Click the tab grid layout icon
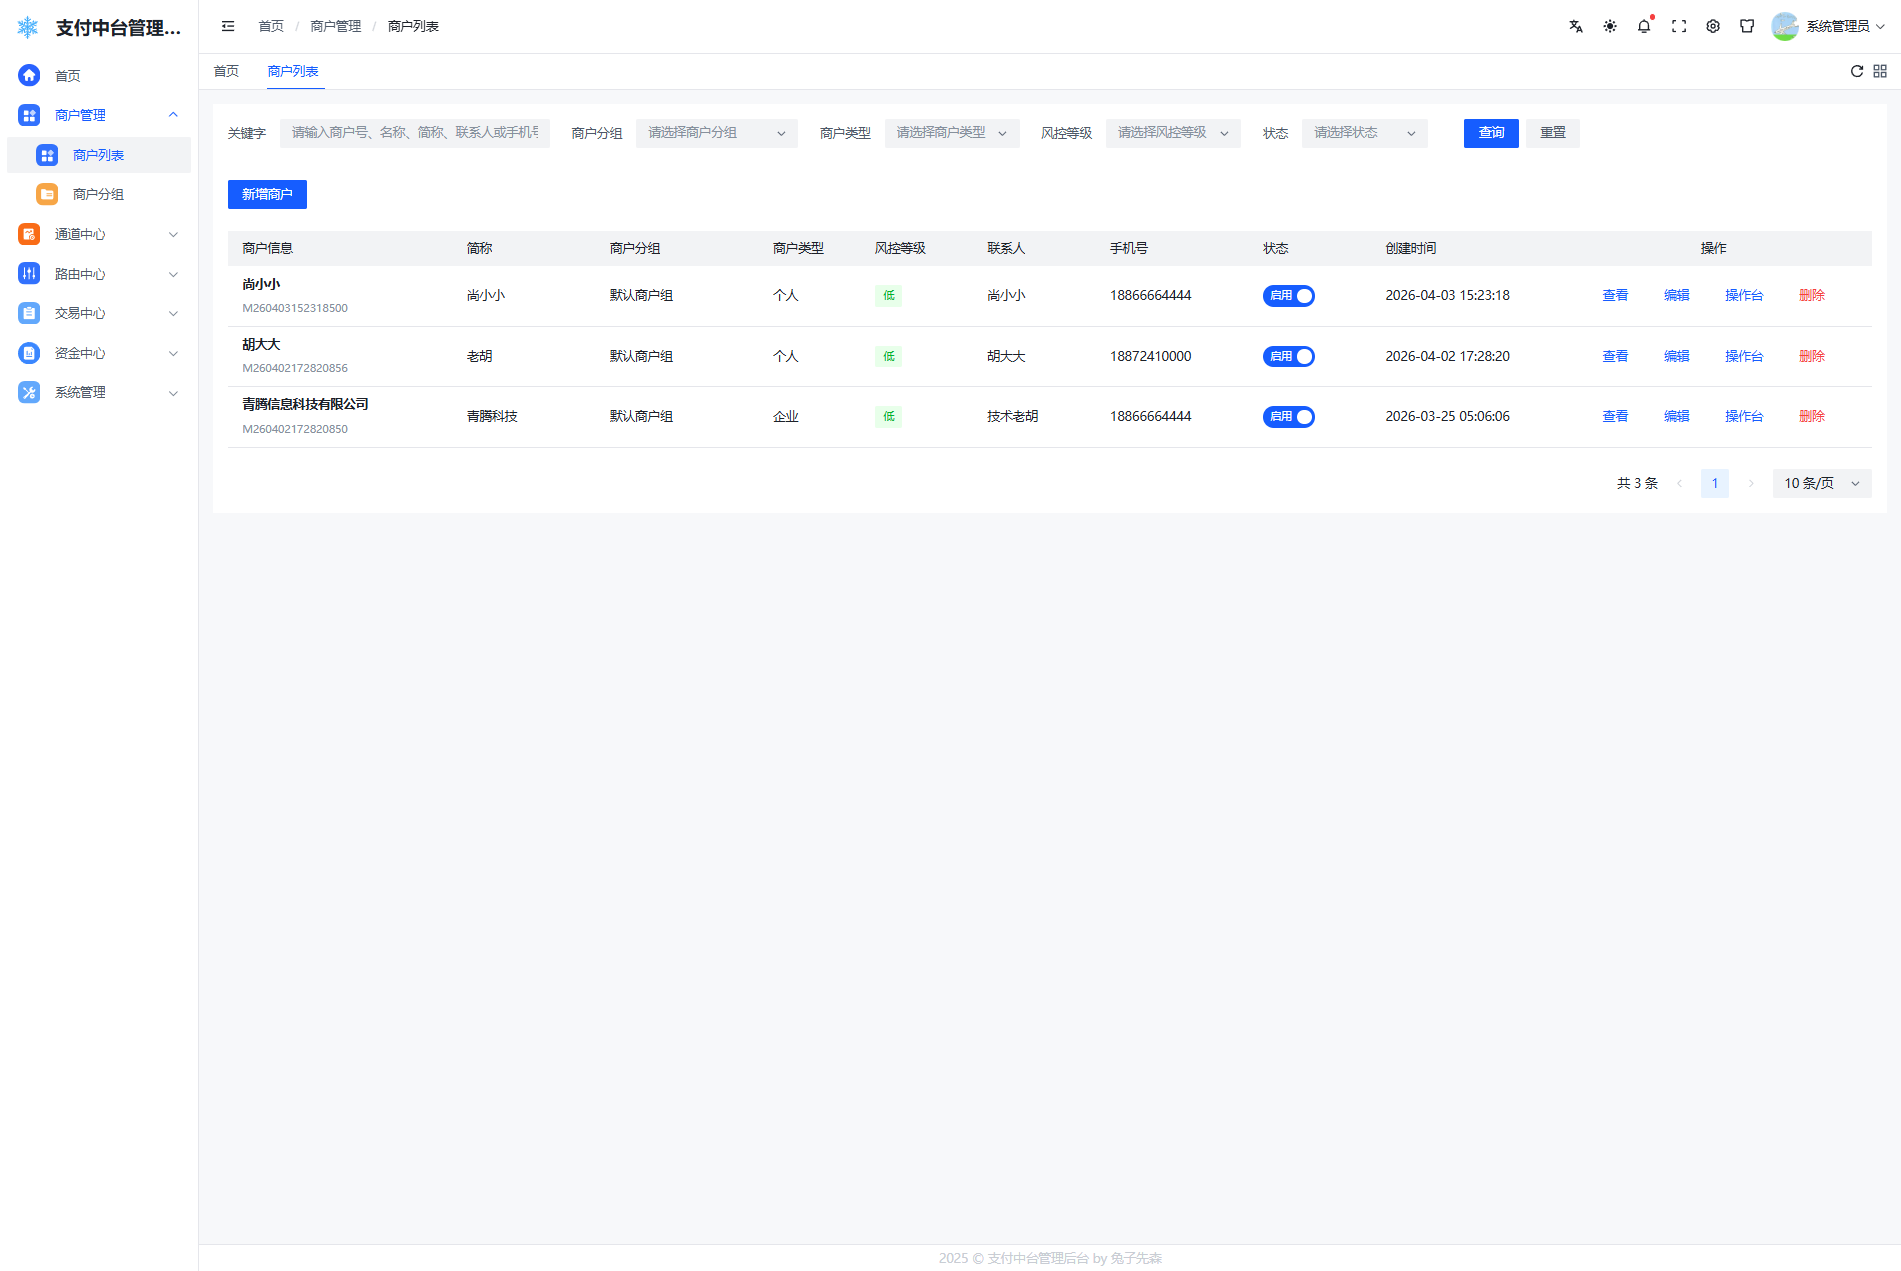1901x1271 pixels. [x=1880, y=71]
